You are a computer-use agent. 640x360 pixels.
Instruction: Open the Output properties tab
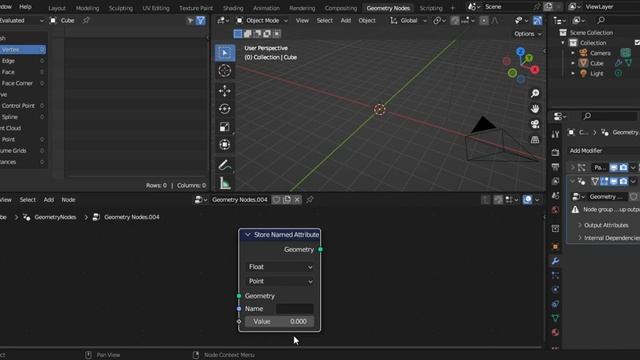[x=555, y=167]
